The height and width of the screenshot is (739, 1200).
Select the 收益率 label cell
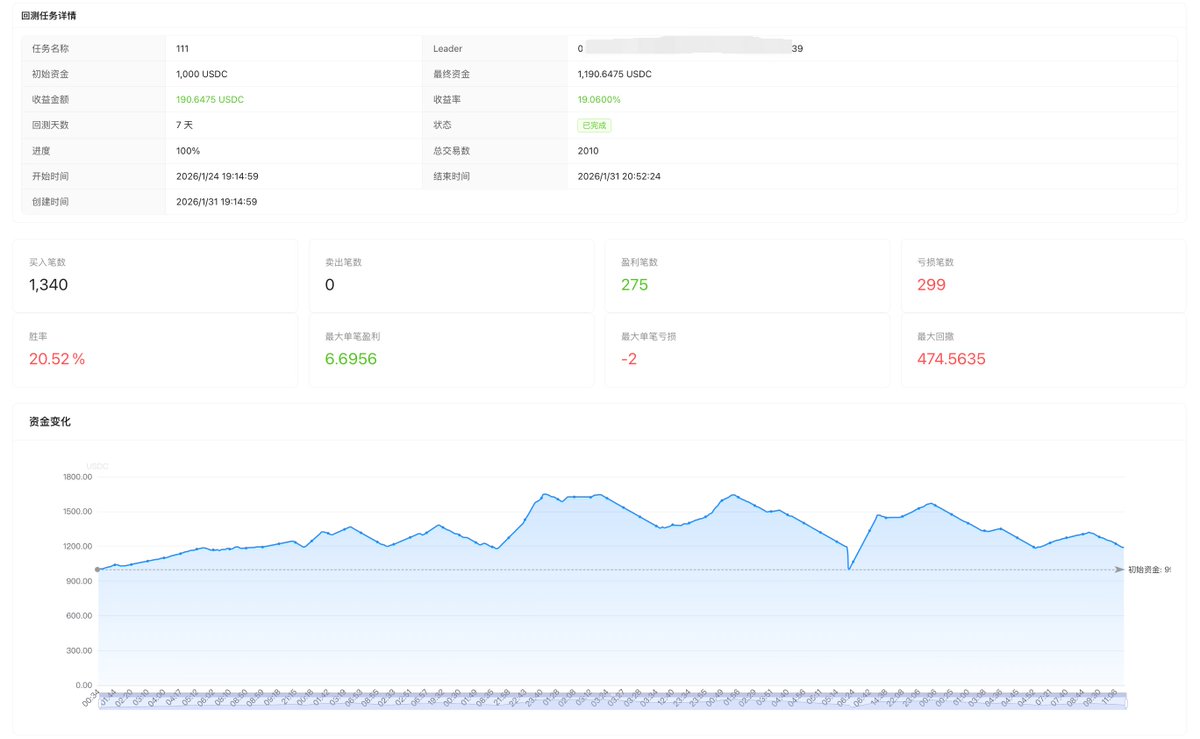tap(494, 99)
